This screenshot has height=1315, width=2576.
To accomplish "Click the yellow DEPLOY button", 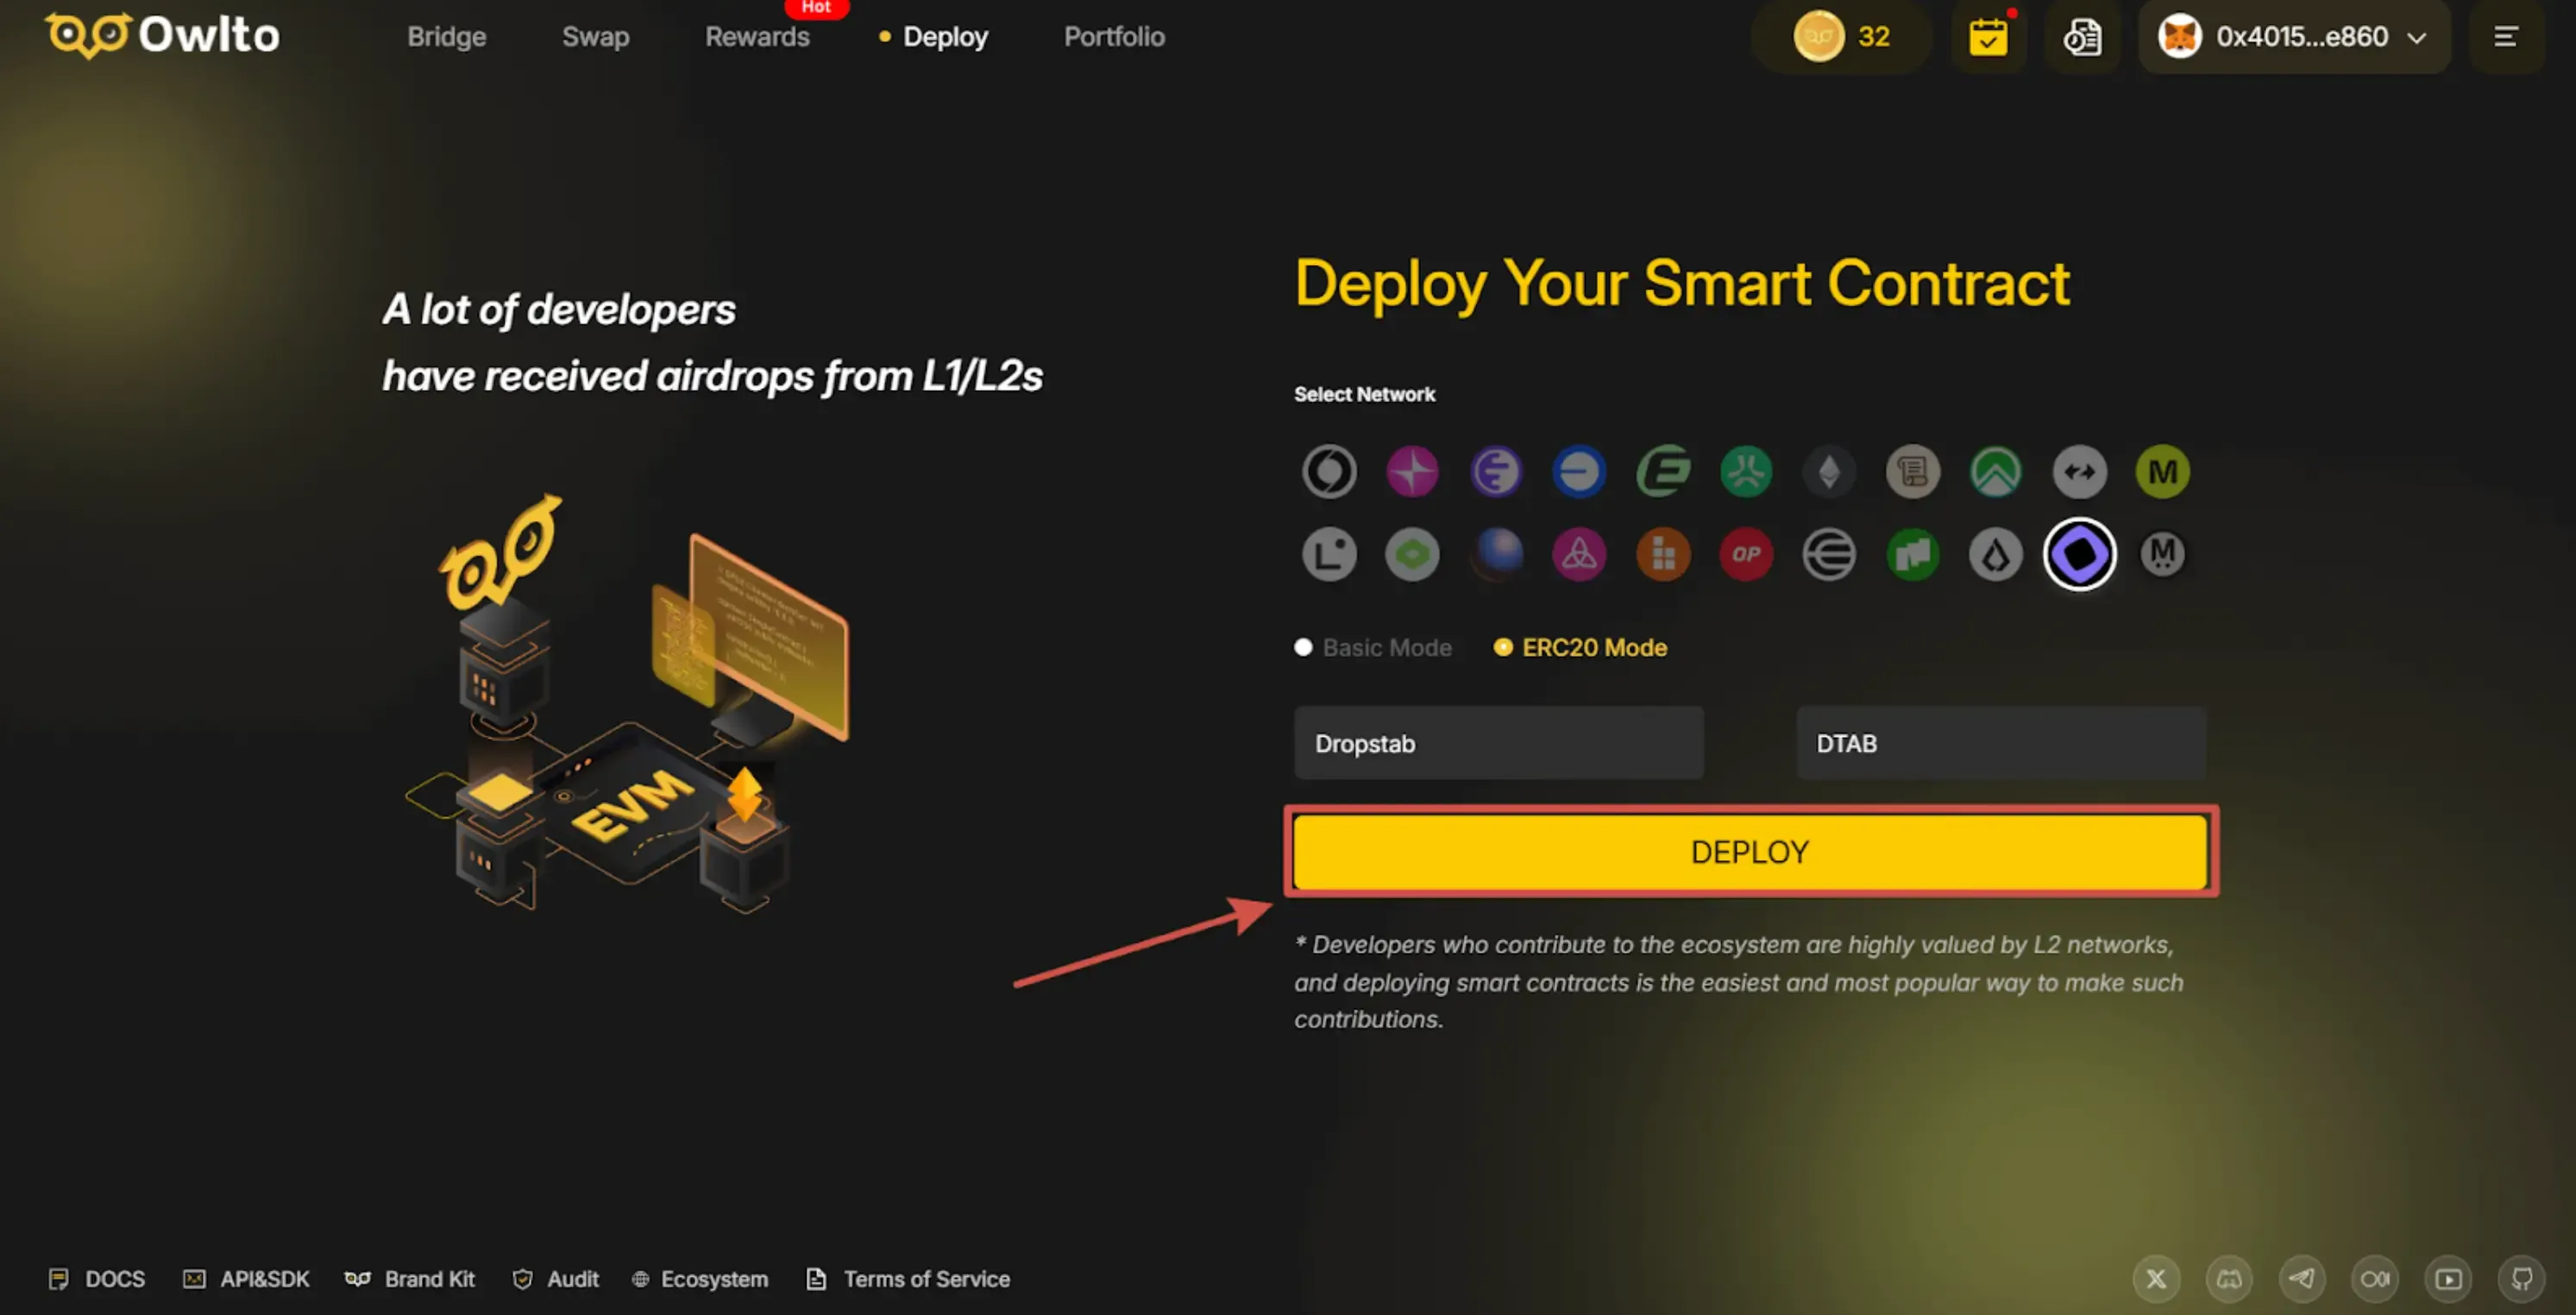I will point(1750,851).
